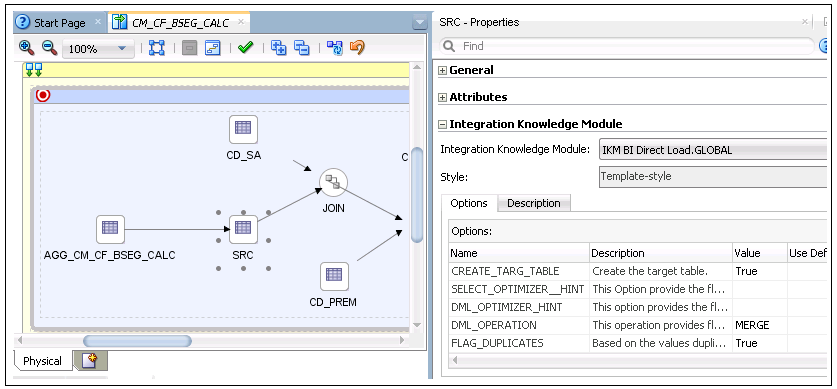
Task: Click the grayed box toolbar icon
Action: click(x=189, y=49)
